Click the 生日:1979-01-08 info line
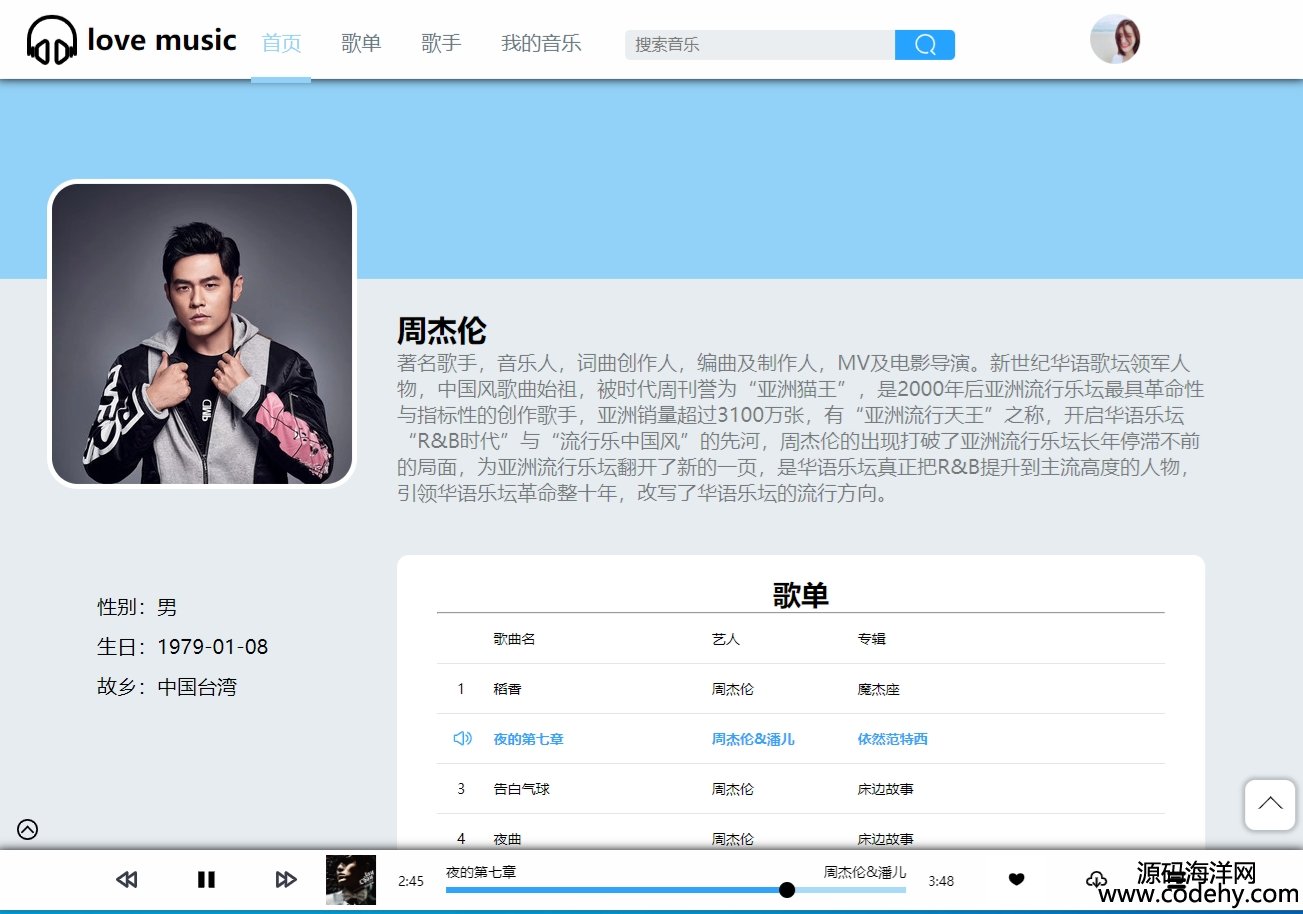This screenshot has width=1303, height=914. pyautogui.click(x=183, y=647)
